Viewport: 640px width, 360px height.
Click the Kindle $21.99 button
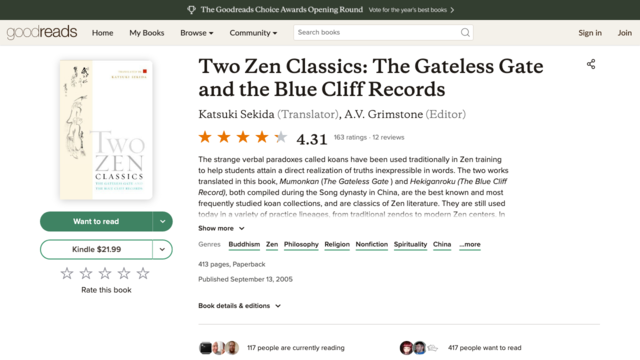pos(96,249)
